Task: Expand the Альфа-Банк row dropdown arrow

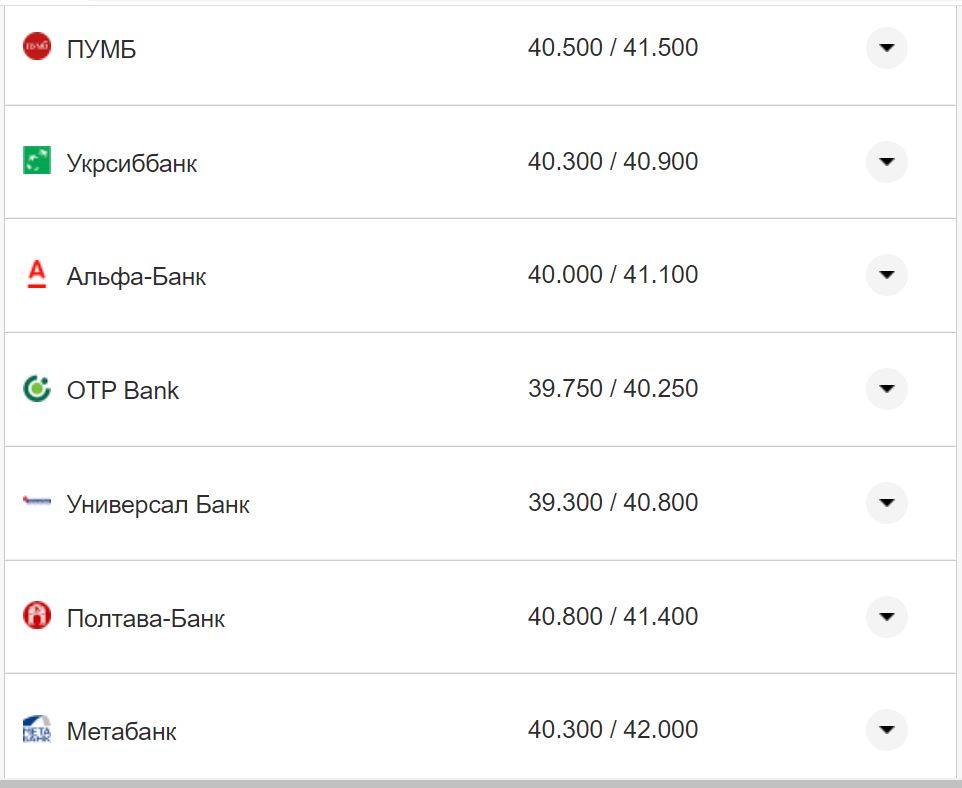Action: pyautogui.click(x=886, y=275)
